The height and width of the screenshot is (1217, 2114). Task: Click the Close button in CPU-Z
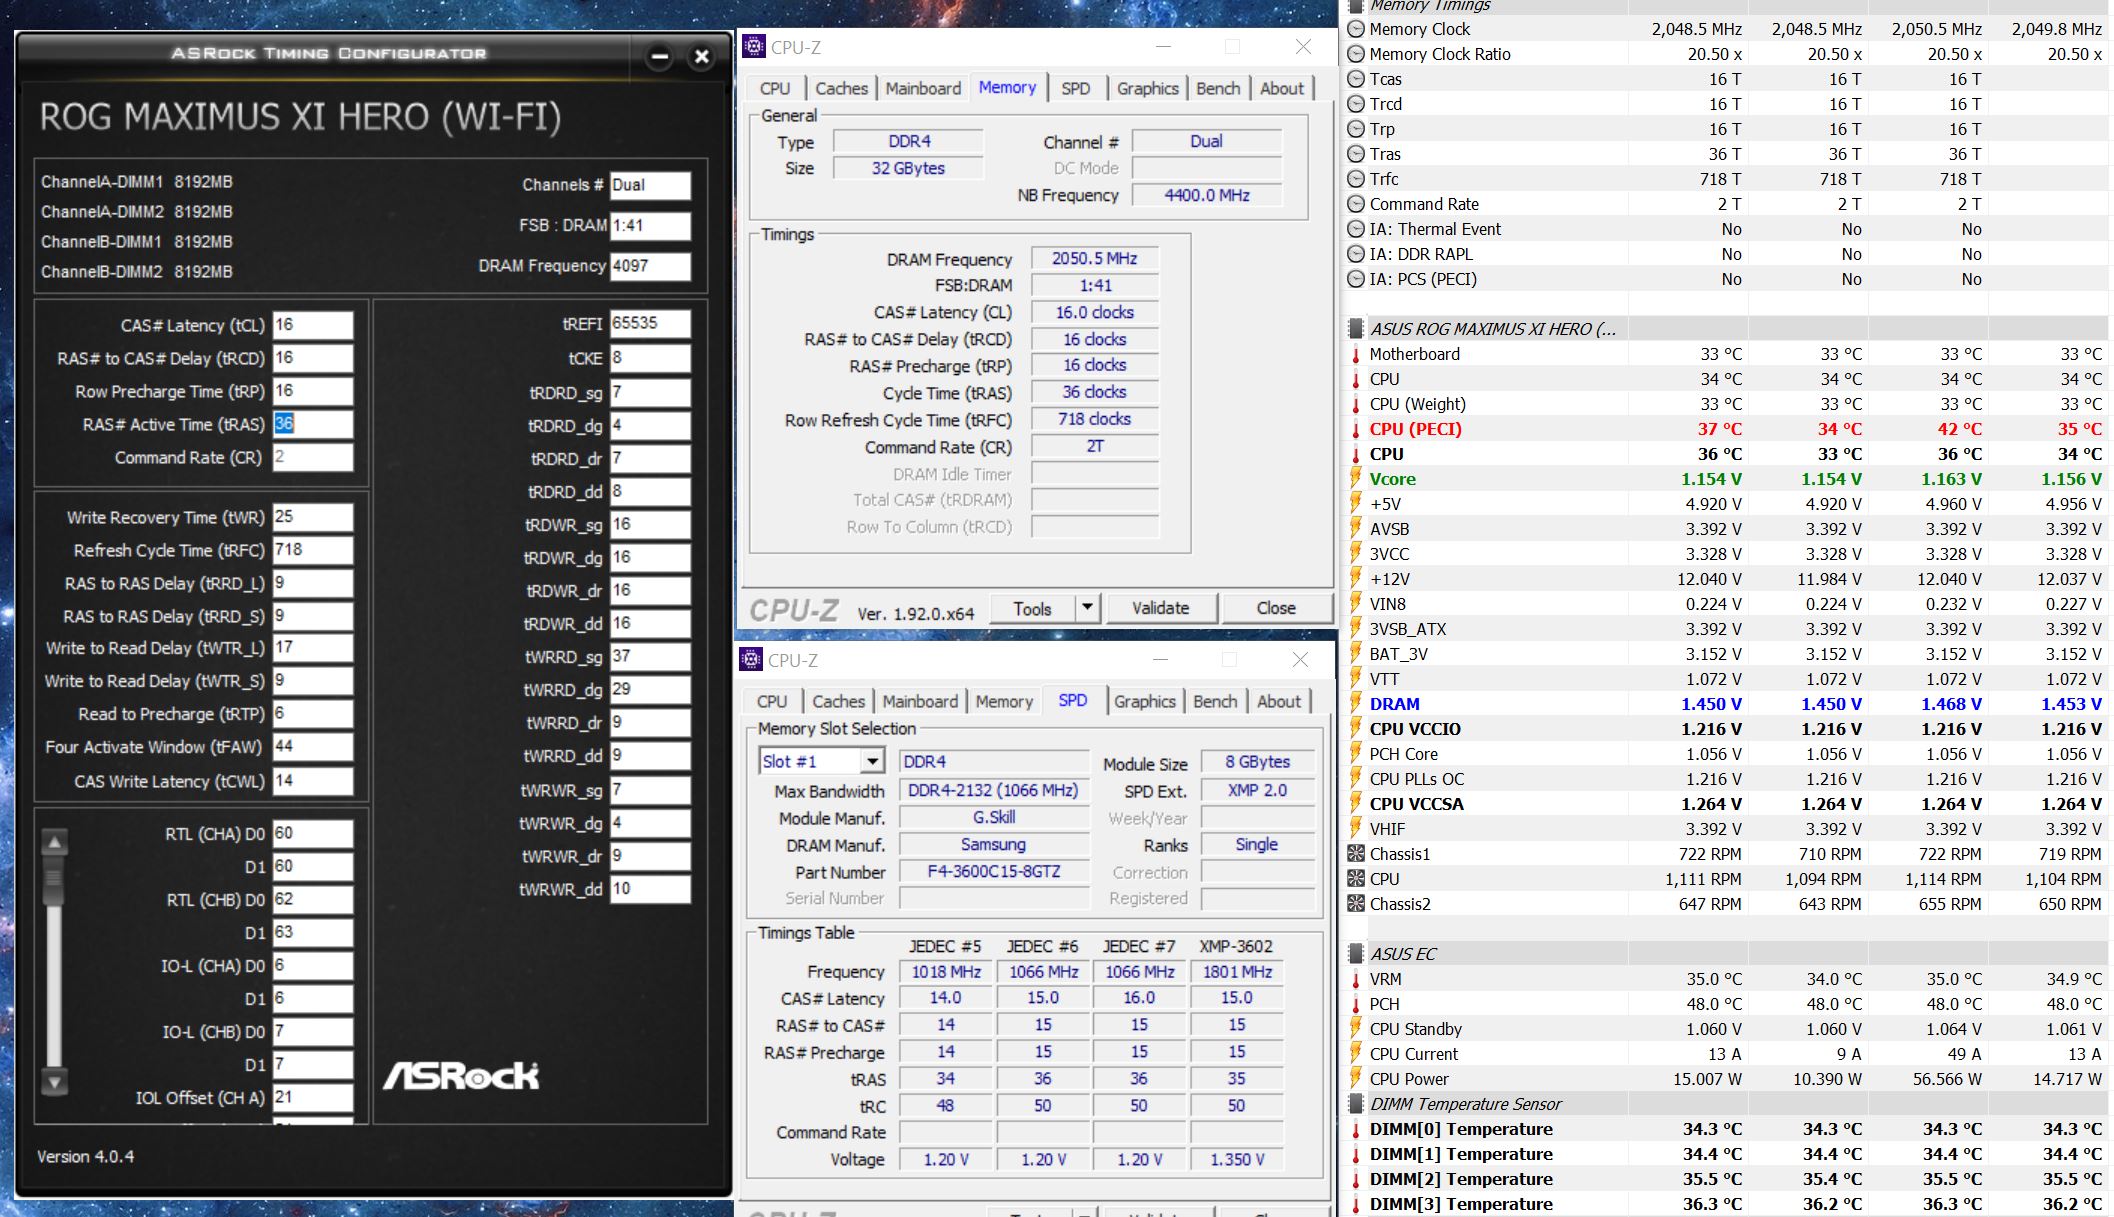click(1277, 608)
